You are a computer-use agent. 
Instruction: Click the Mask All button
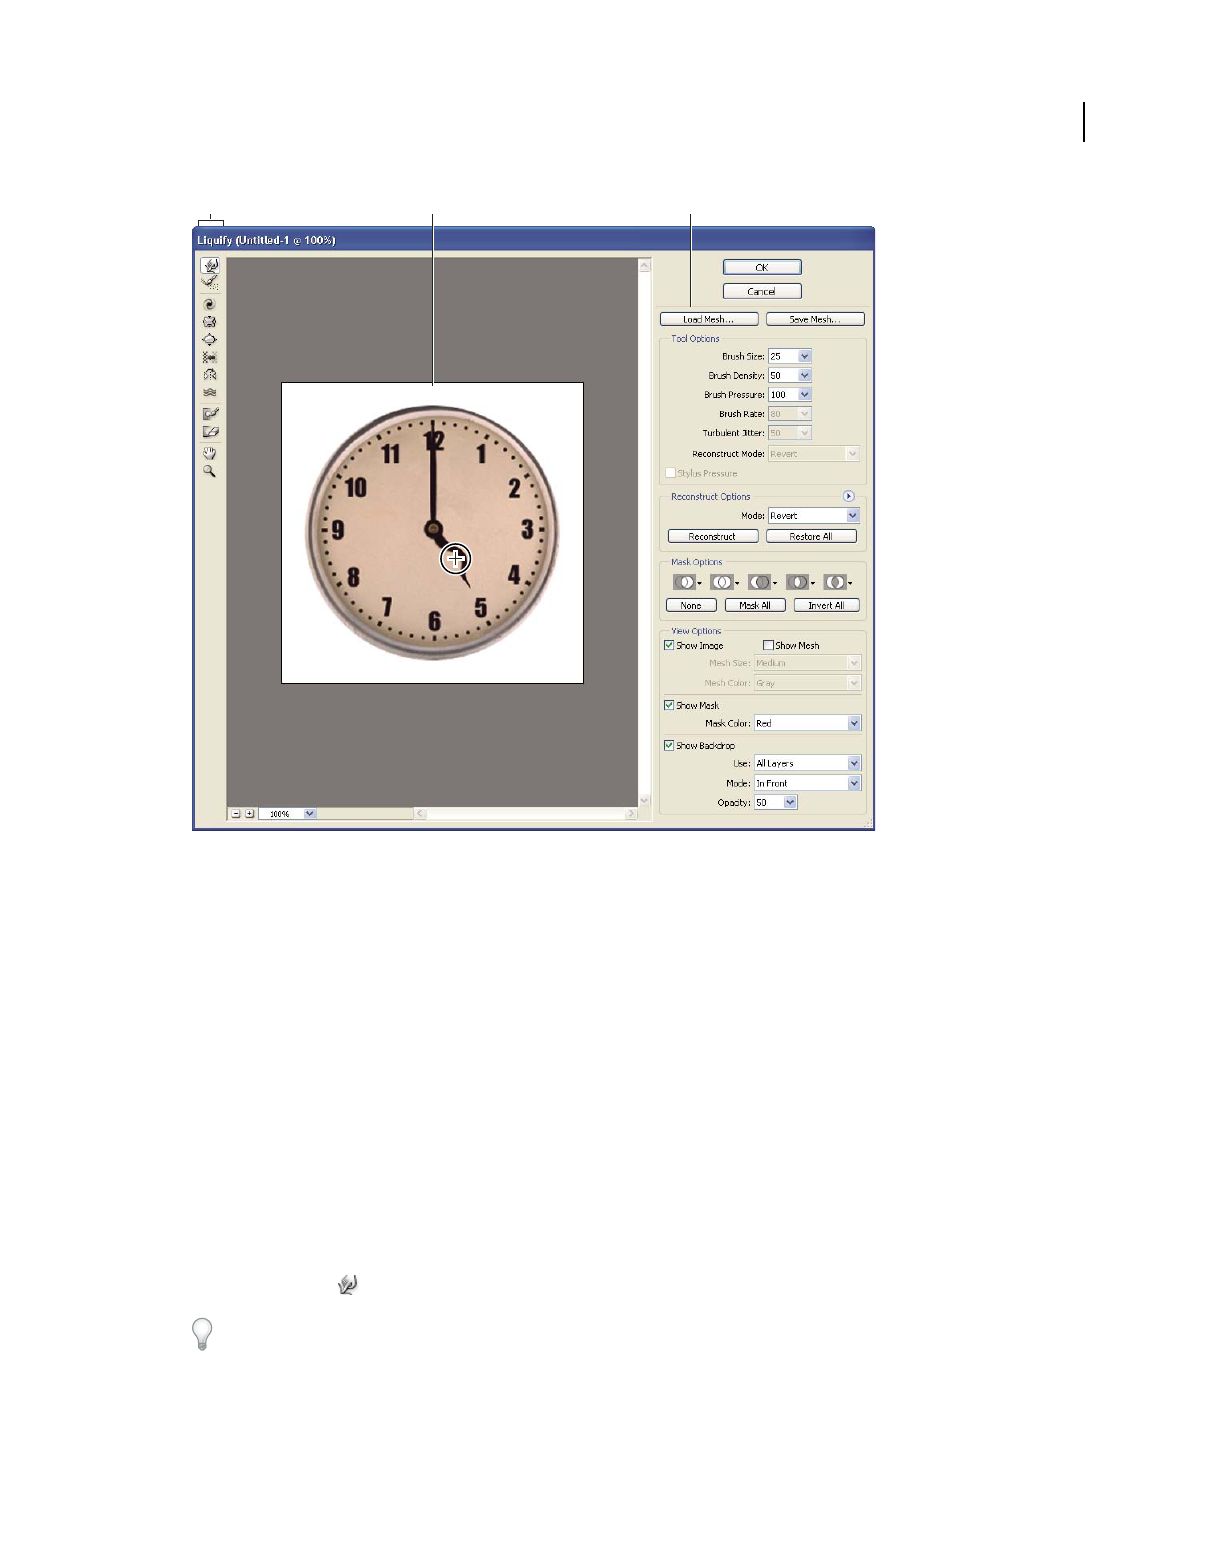(755, 605)
